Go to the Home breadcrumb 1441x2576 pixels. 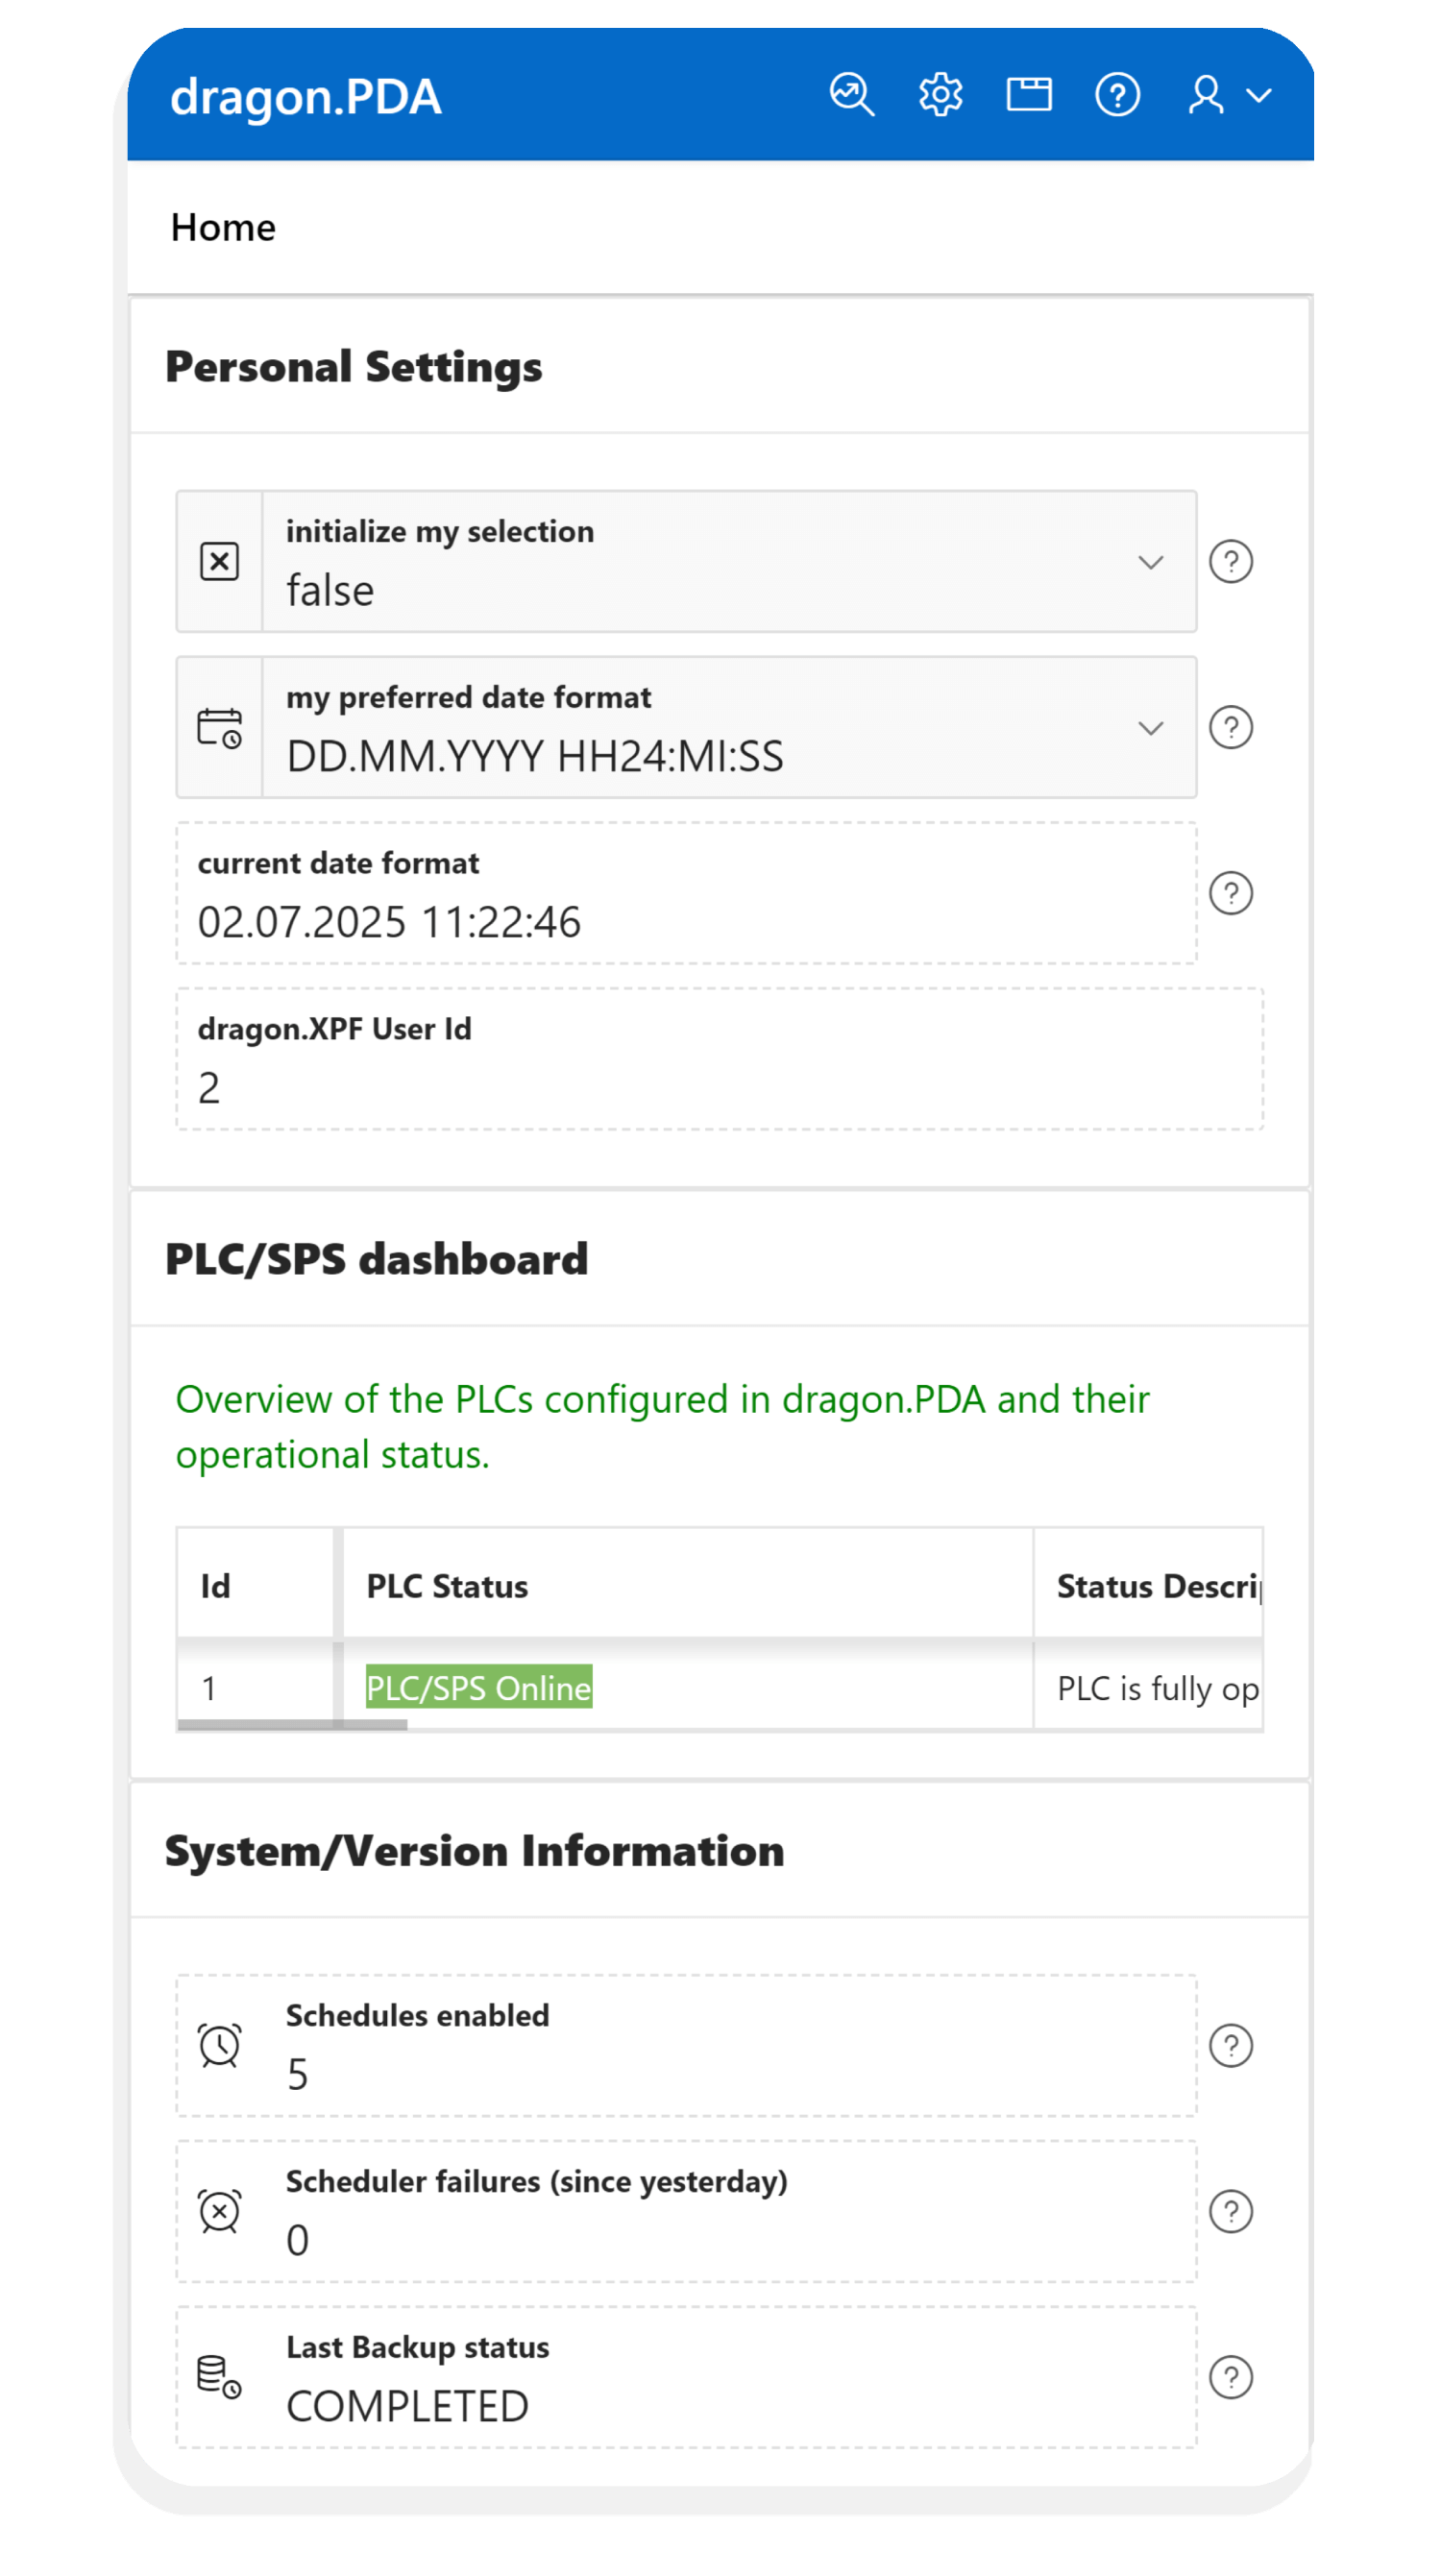(223, 228)
